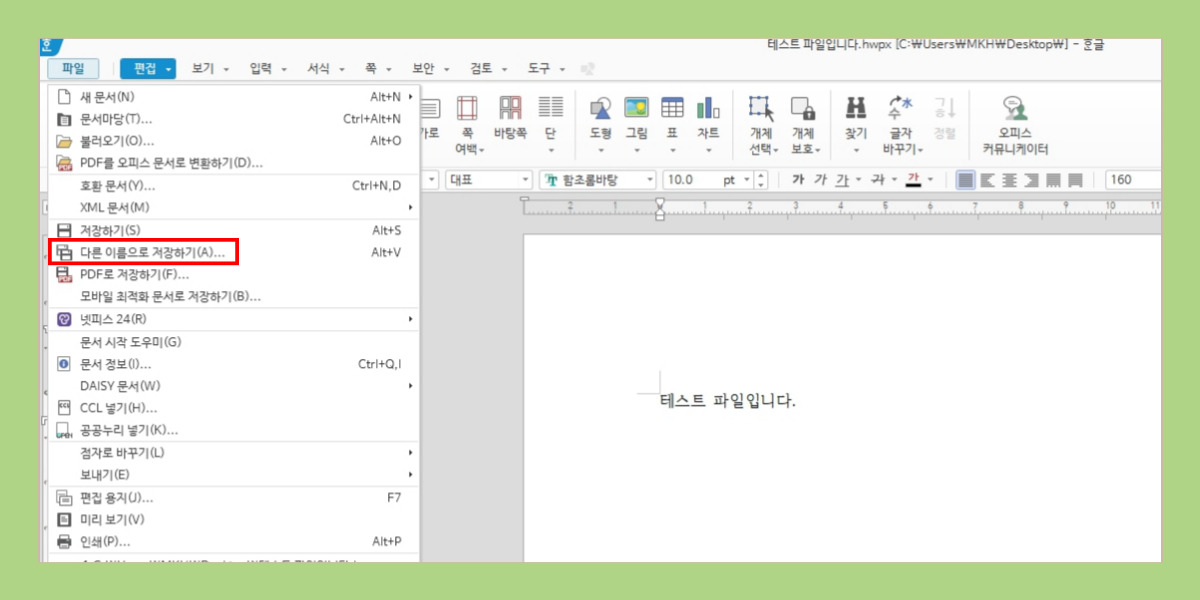Open the 보기 menu
The width and height of the screenshot is (1200, 600).
point(210,69)
